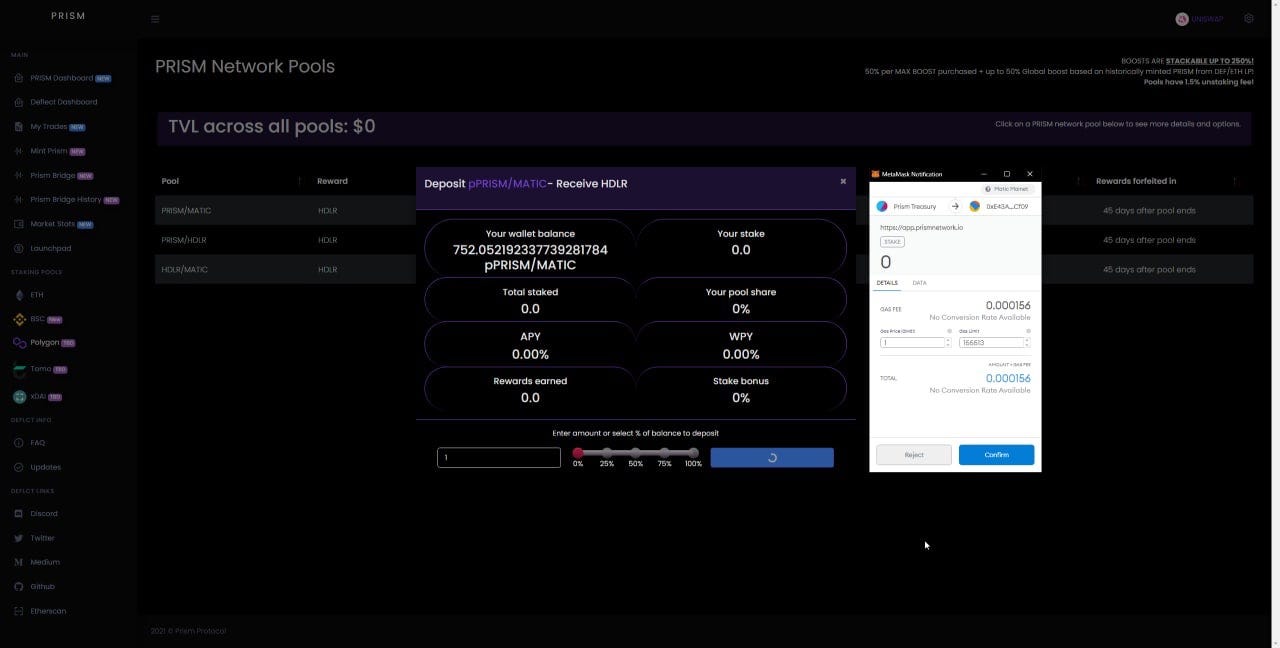
Task: Set the deposit slider to 25%
Action: 607,453
